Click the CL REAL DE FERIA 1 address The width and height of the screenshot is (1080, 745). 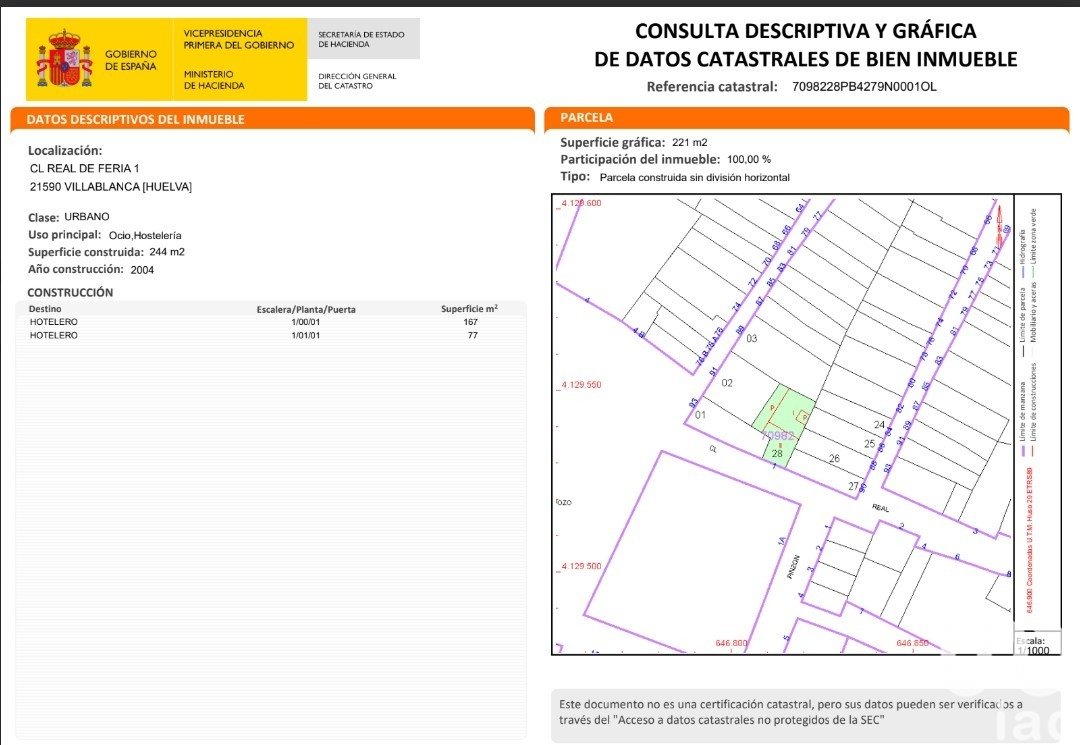pyautogui.click(x=85, y=168)
